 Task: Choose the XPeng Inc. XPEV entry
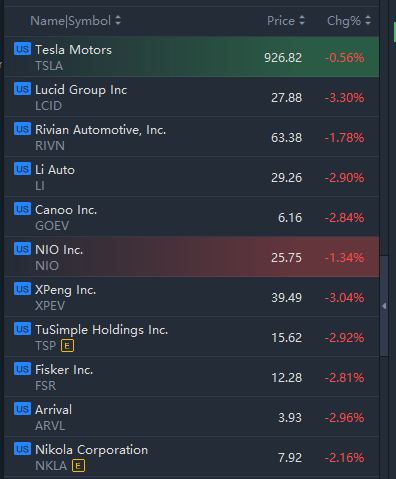192,297
